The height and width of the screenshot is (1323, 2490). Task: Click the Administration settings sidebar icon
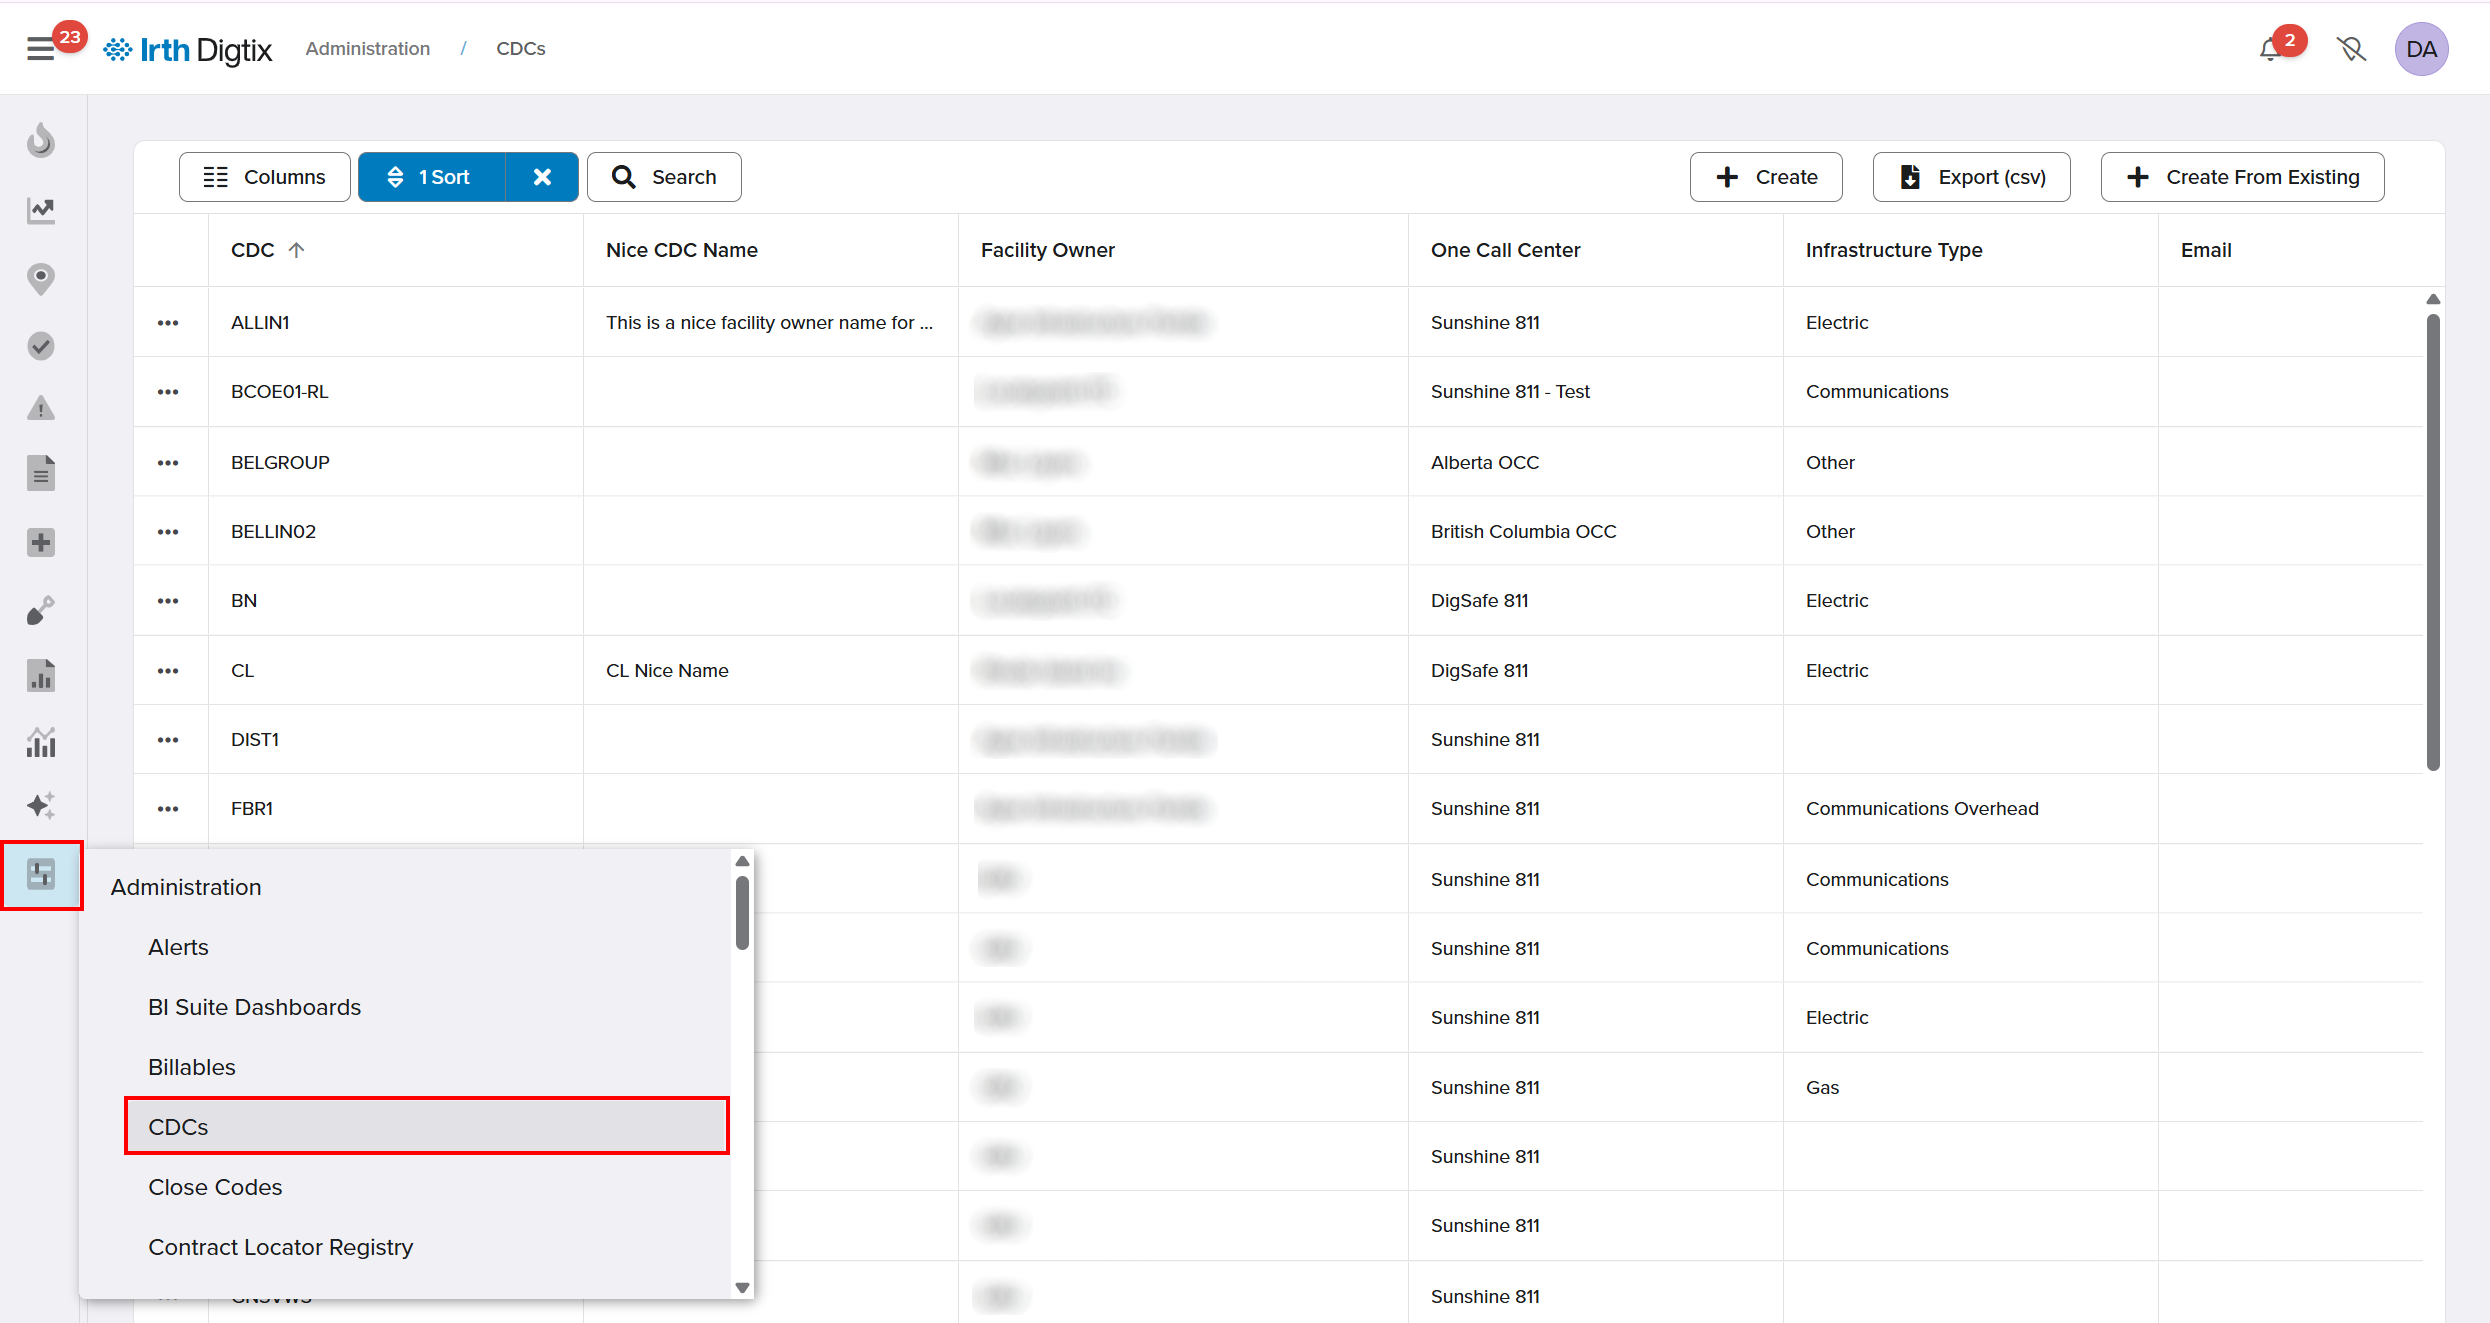coord(41,875)
